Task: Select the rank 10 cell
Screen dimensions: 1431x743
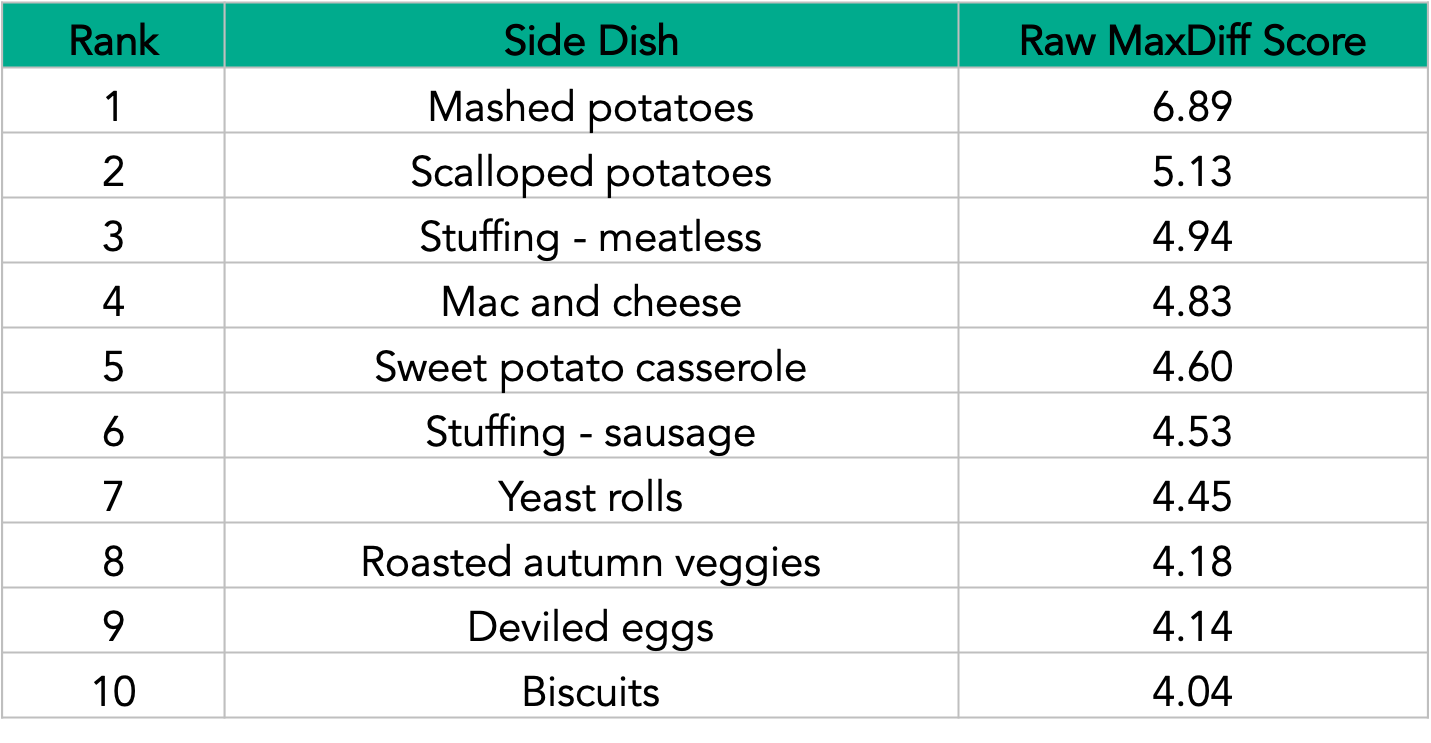Action: tap(113, 692)
